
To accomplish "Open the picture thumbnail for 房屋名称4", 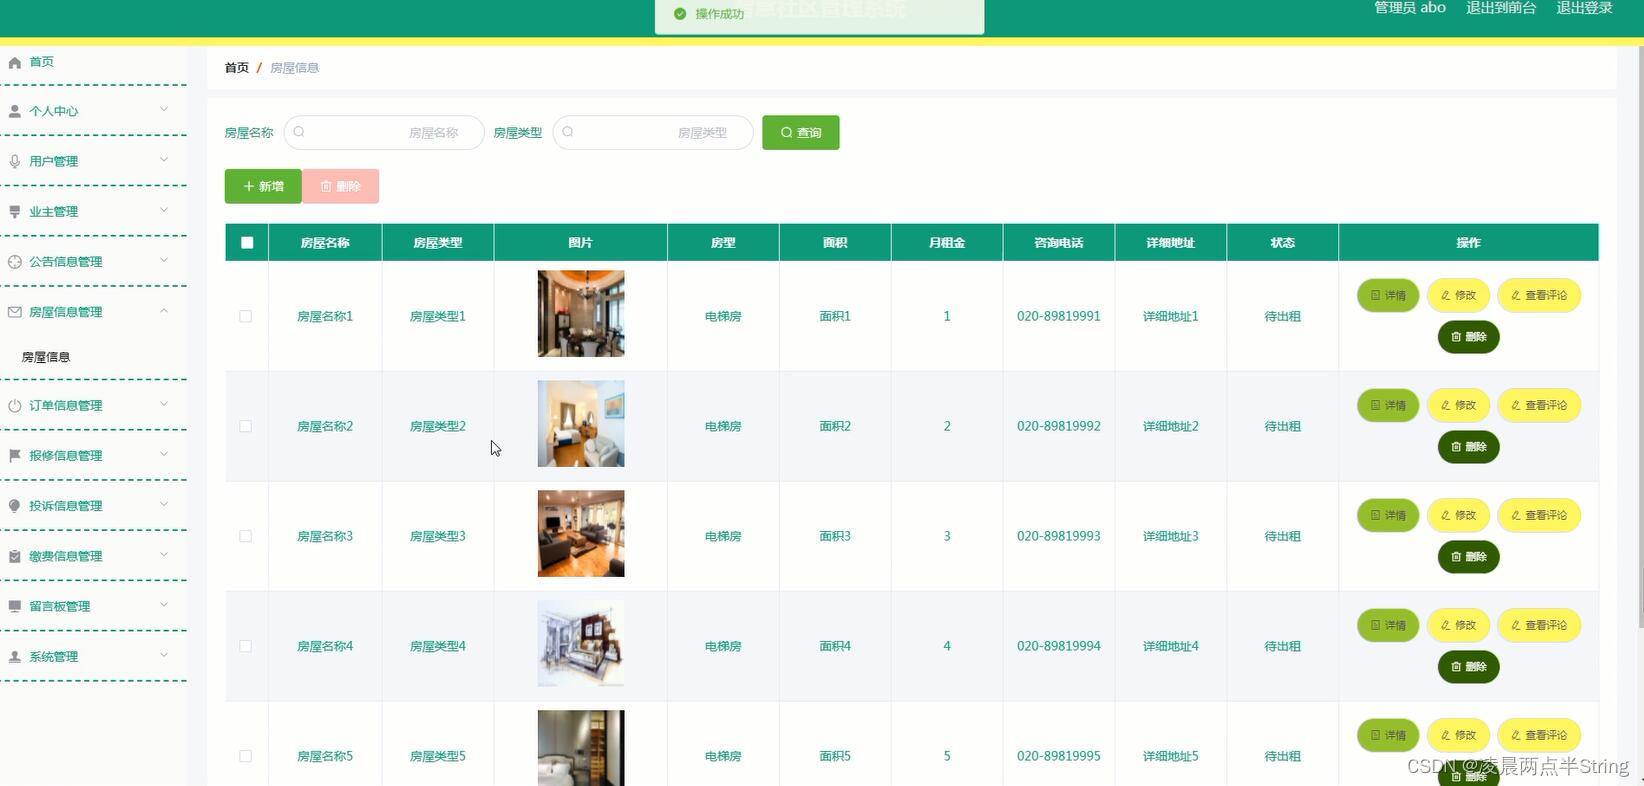I will (581, 643).
